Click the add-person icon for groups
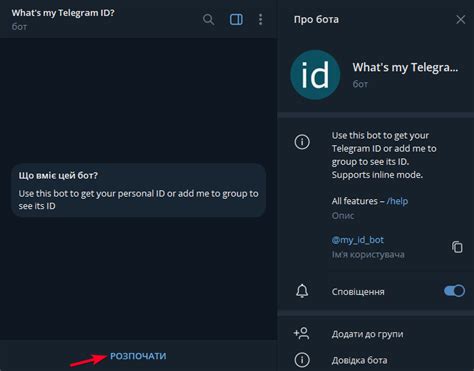The width and height of the screenshot is (474, 371). tap(301, 333)
